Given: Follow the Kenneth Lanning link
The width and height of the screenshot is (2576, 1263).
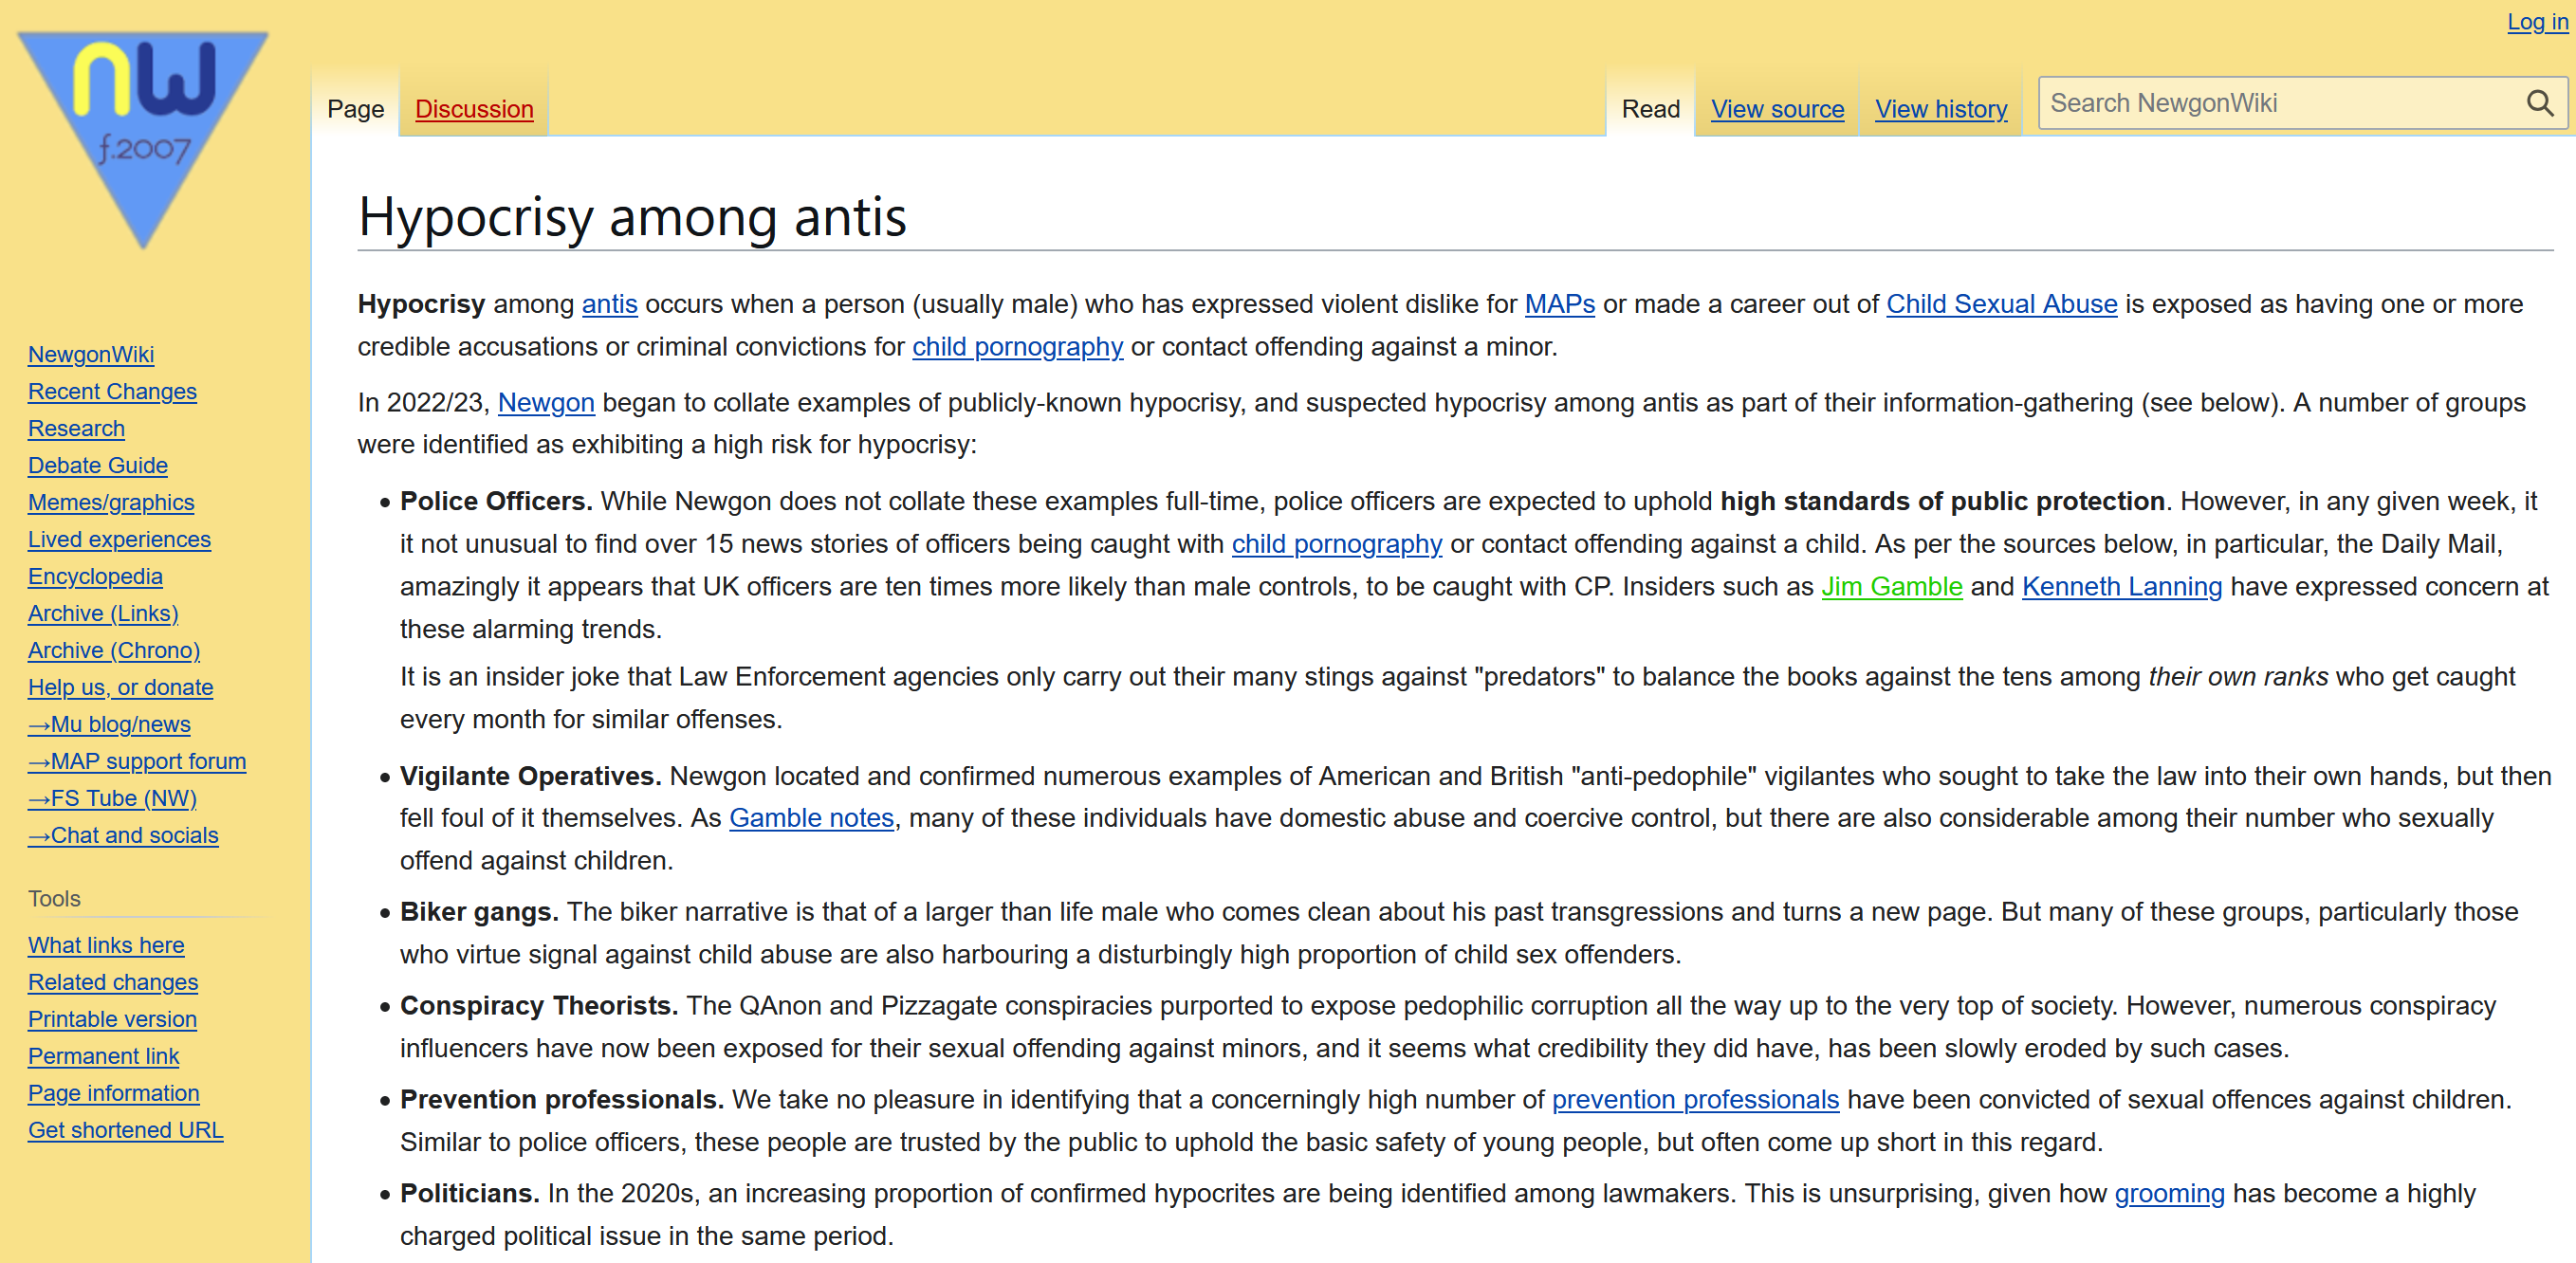Looking at the screenshot, I should [x=2121, y=586].
